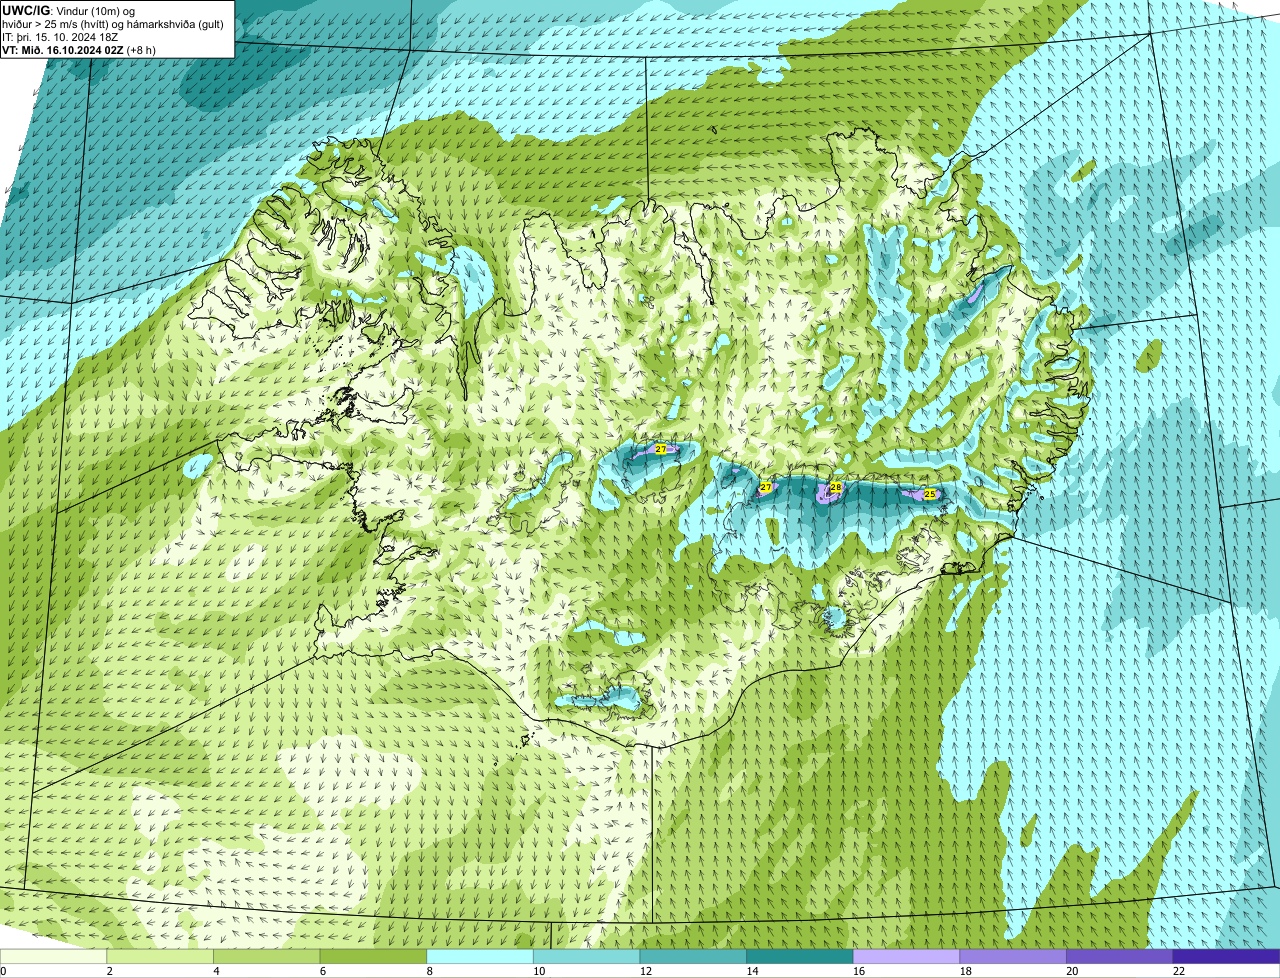The width and height of the screenshot is (1280, 978).
Task: Click the yellow gust label 25
Action: (x=930, y=494)
